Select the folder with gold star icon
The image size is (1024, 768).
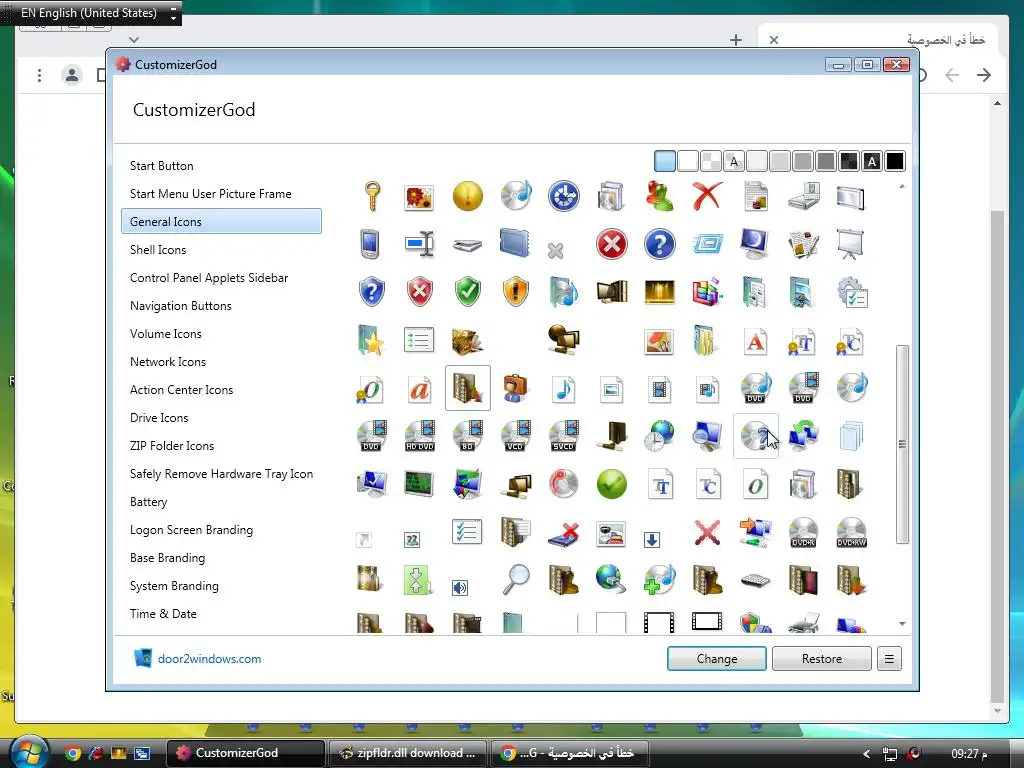371,340
